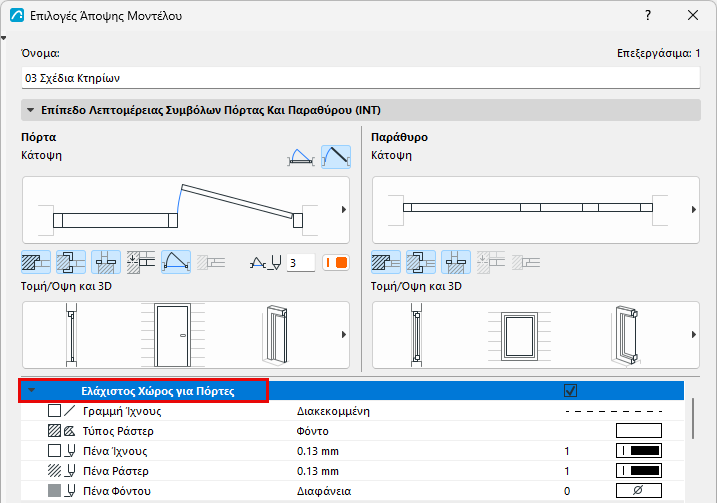Toggle the second door frame detail icon
This screenshot has width=717, height=503.
coord(71,262)
